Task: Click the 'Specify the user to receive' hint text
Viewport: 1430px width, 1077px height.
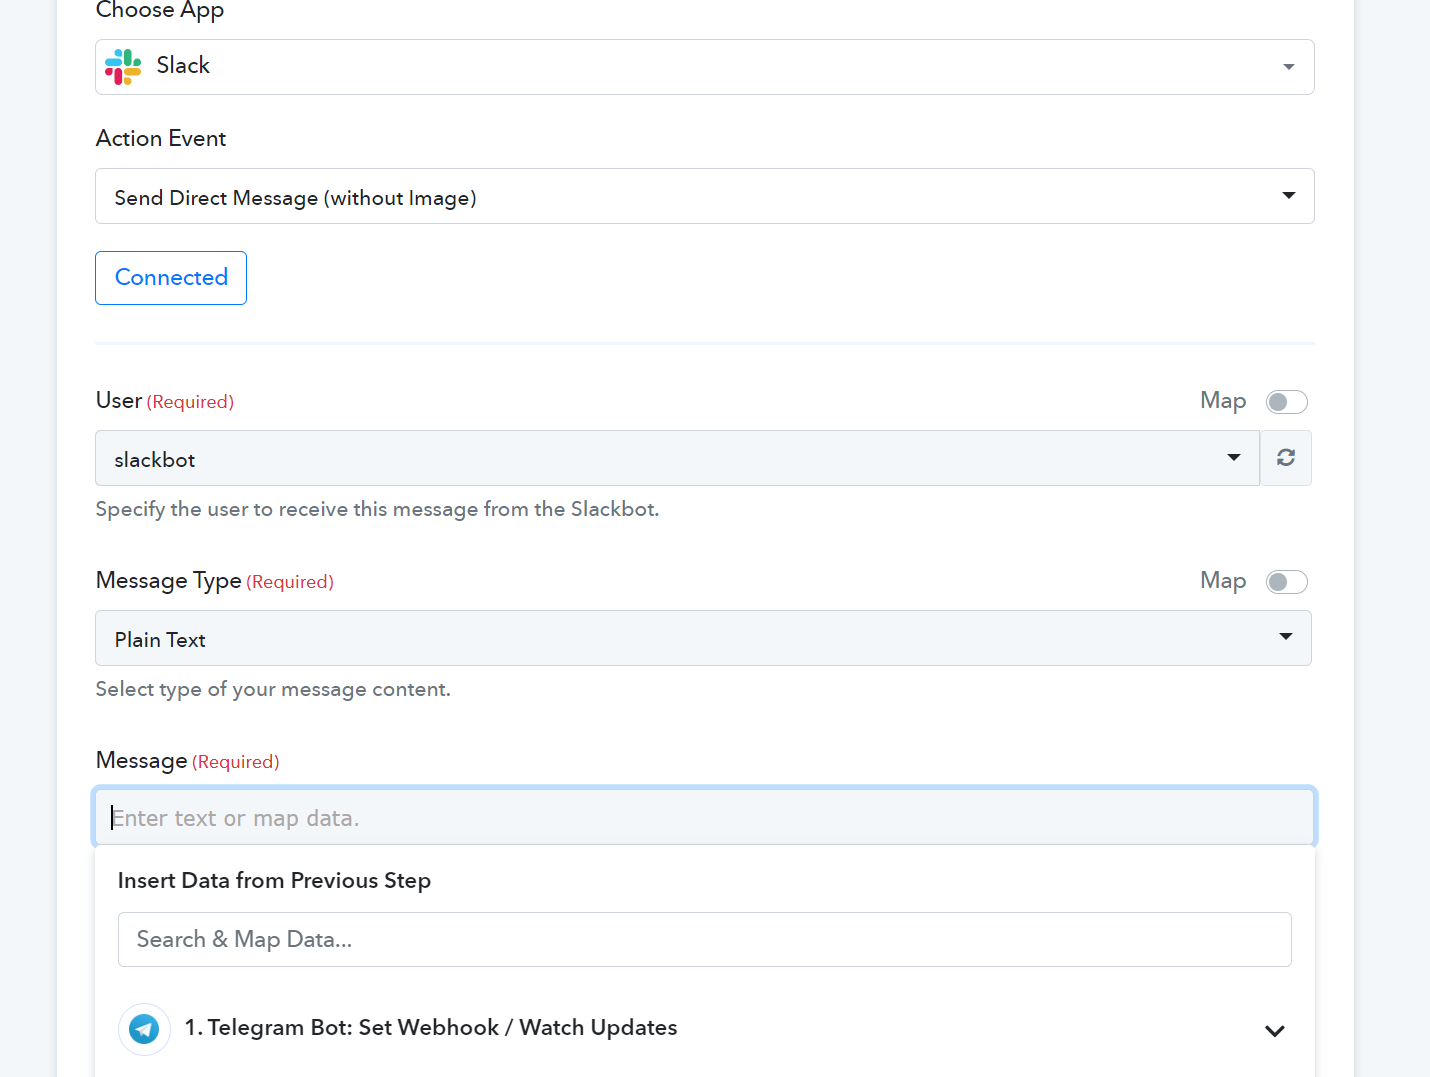Action: pyautogui.click(x=377, y=509)
